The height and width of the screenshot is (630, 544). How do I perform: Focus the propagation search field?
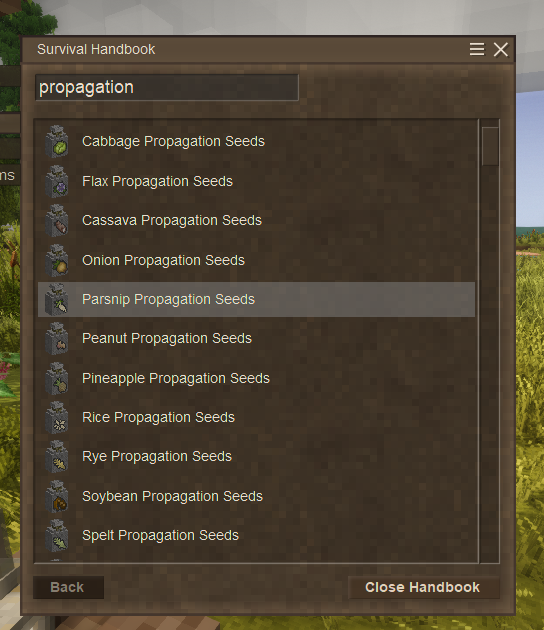tap(167, 87)
